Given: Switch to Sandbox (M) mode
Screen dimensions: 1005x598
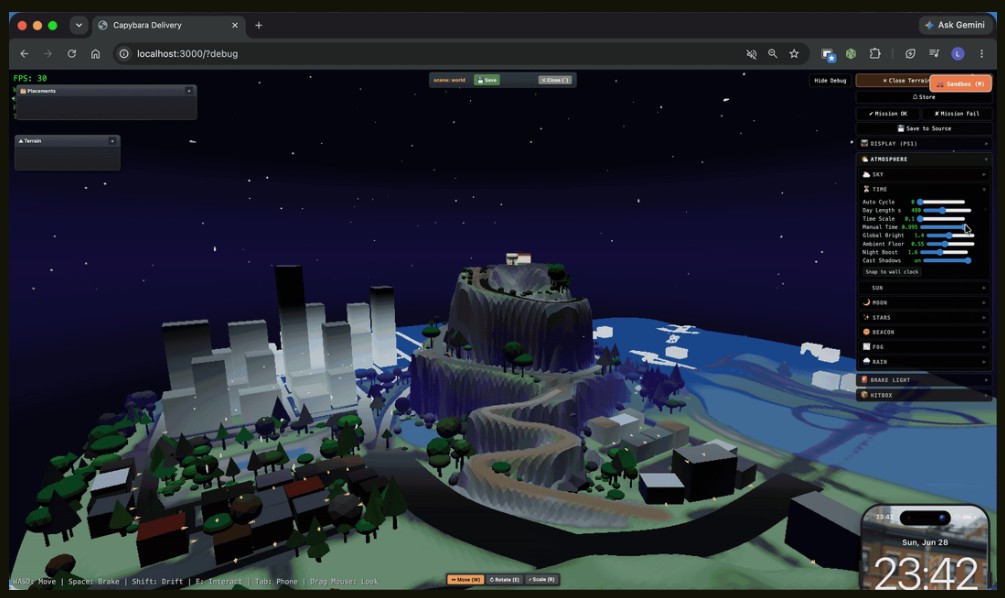Looking at the screenshot, I should [960, 84].
